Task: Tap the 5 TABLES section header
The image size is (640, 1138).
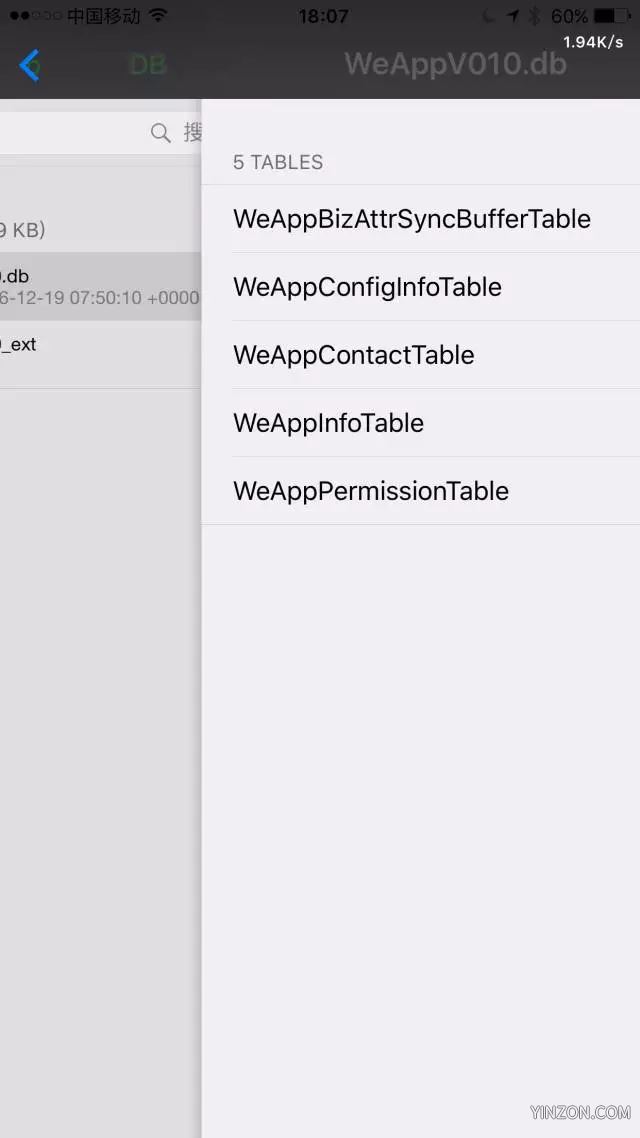Action: [278, 162]
